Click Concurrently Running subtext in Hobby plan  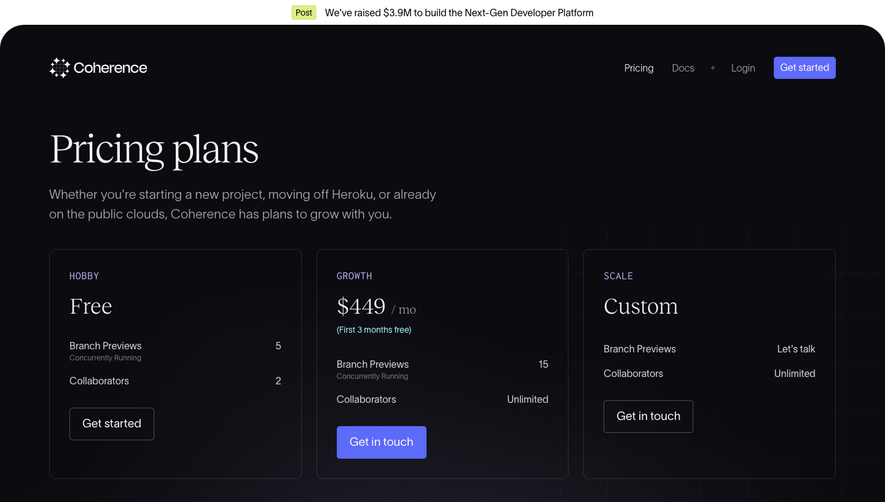pyautogui.click(x=106, y=358)
